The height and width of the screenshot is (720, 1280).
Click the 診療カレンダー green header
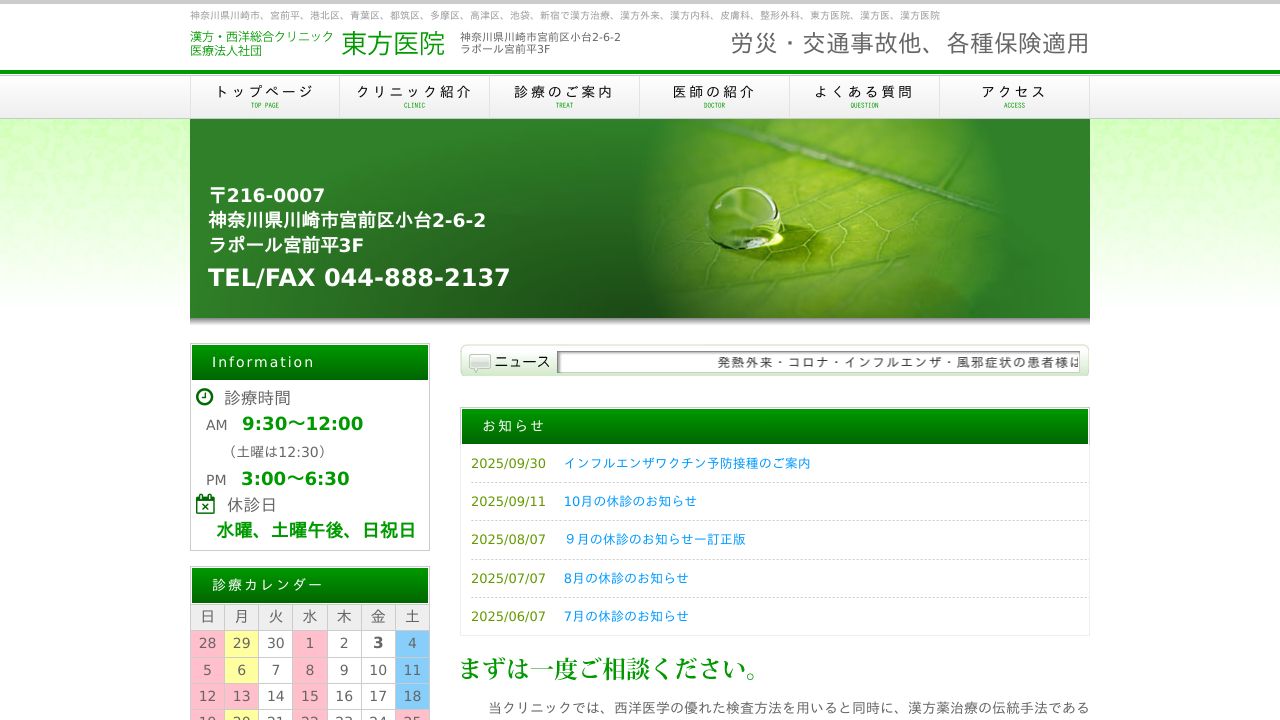265,585
